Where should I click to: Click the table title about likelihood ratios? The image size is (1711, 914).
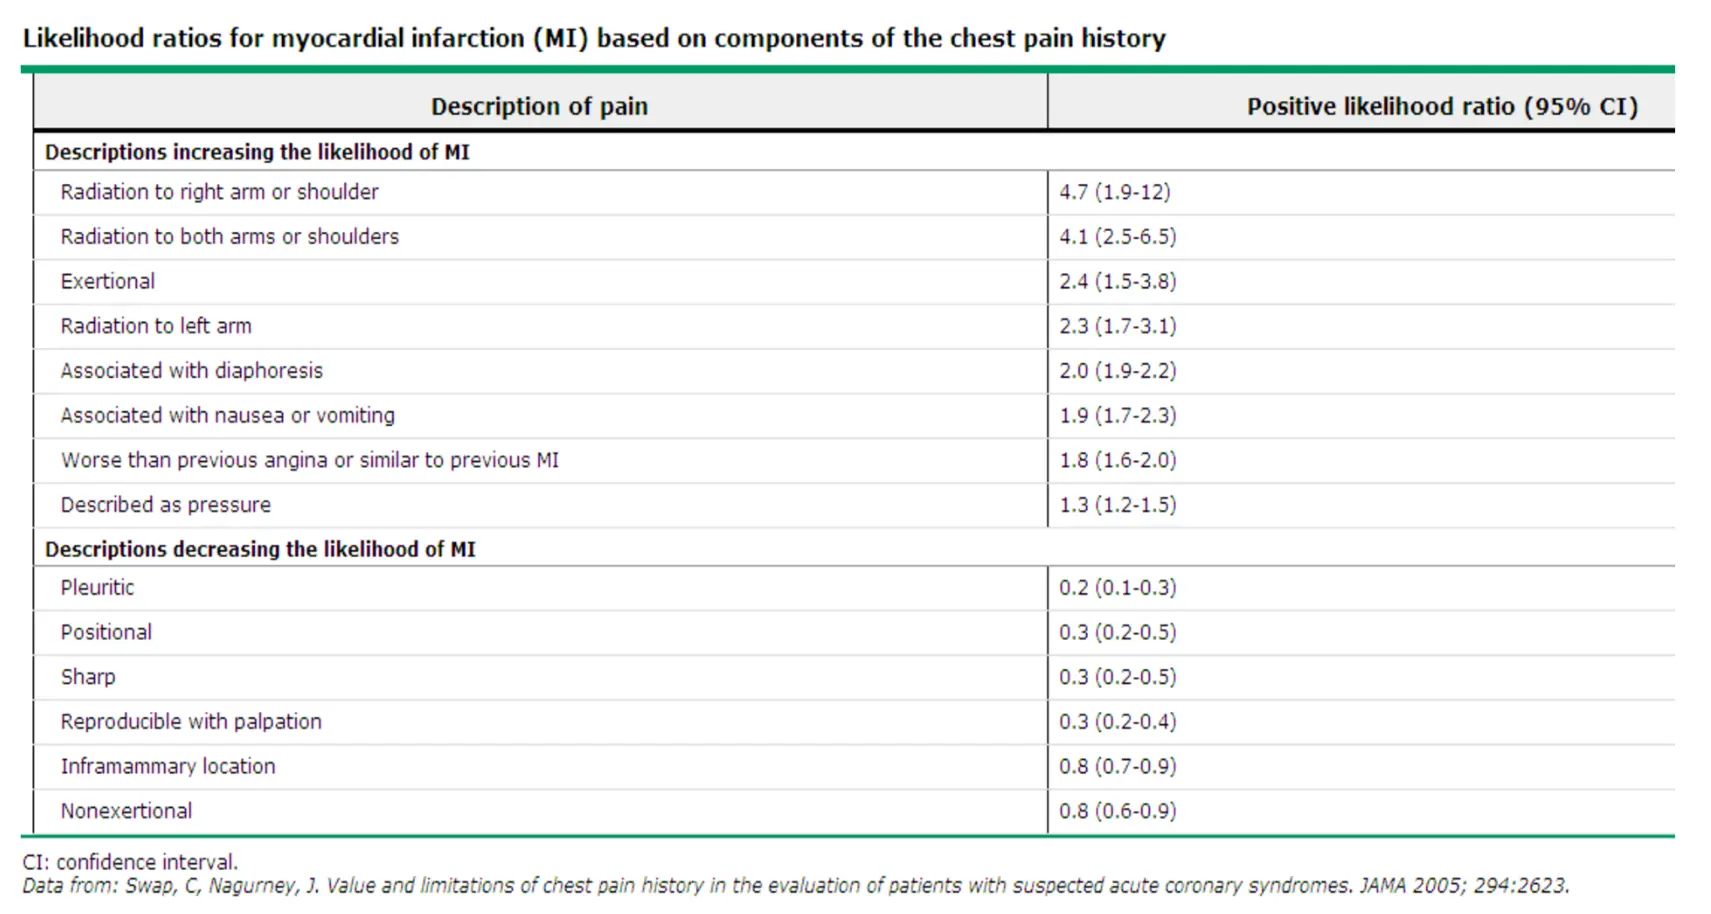tap(594, 38)
